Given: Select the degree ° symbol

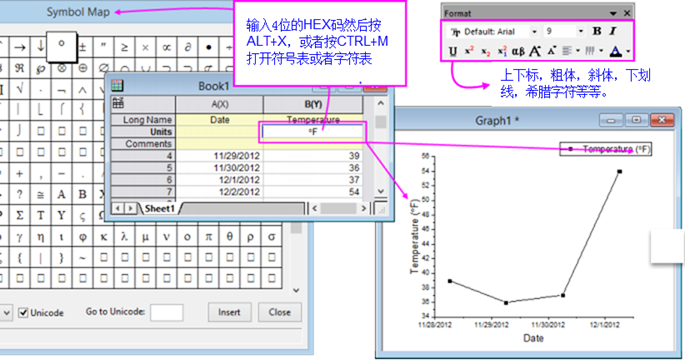Looking at the screenshot, I should (62, 45).
